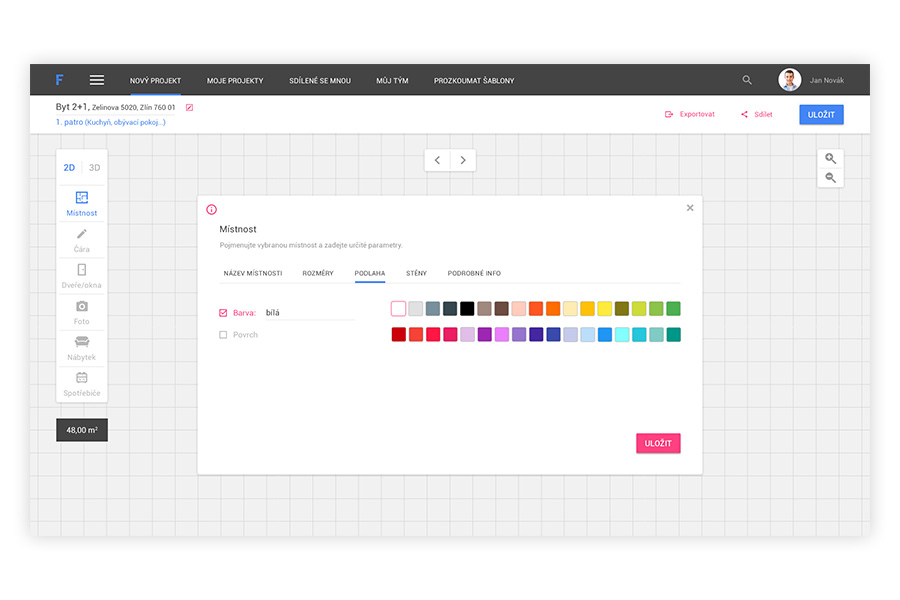The height and width of the screenshot is (600, 900).
Task: Uncheck the Barva checkbox
Action: tap(223, 313)
